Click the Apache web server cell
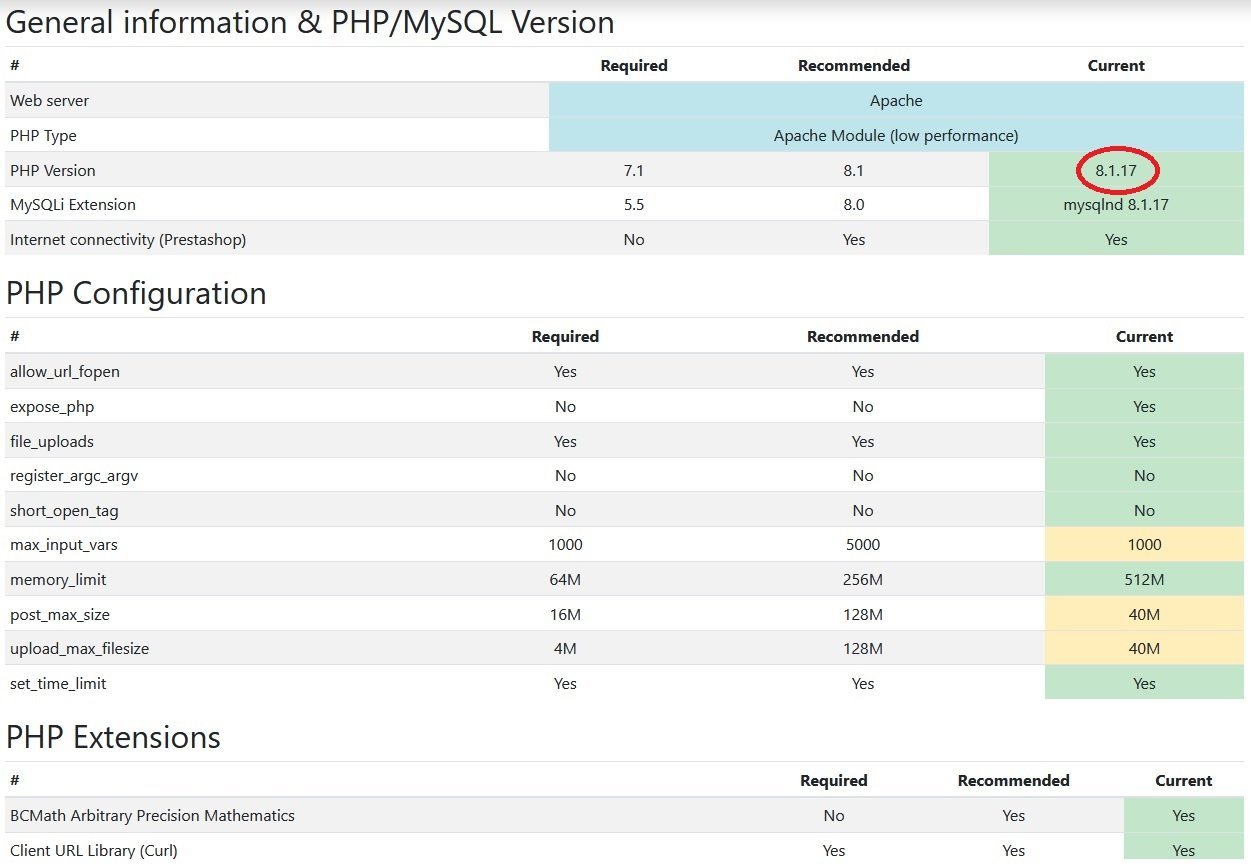1251x867 pixels. pos(895,101)
